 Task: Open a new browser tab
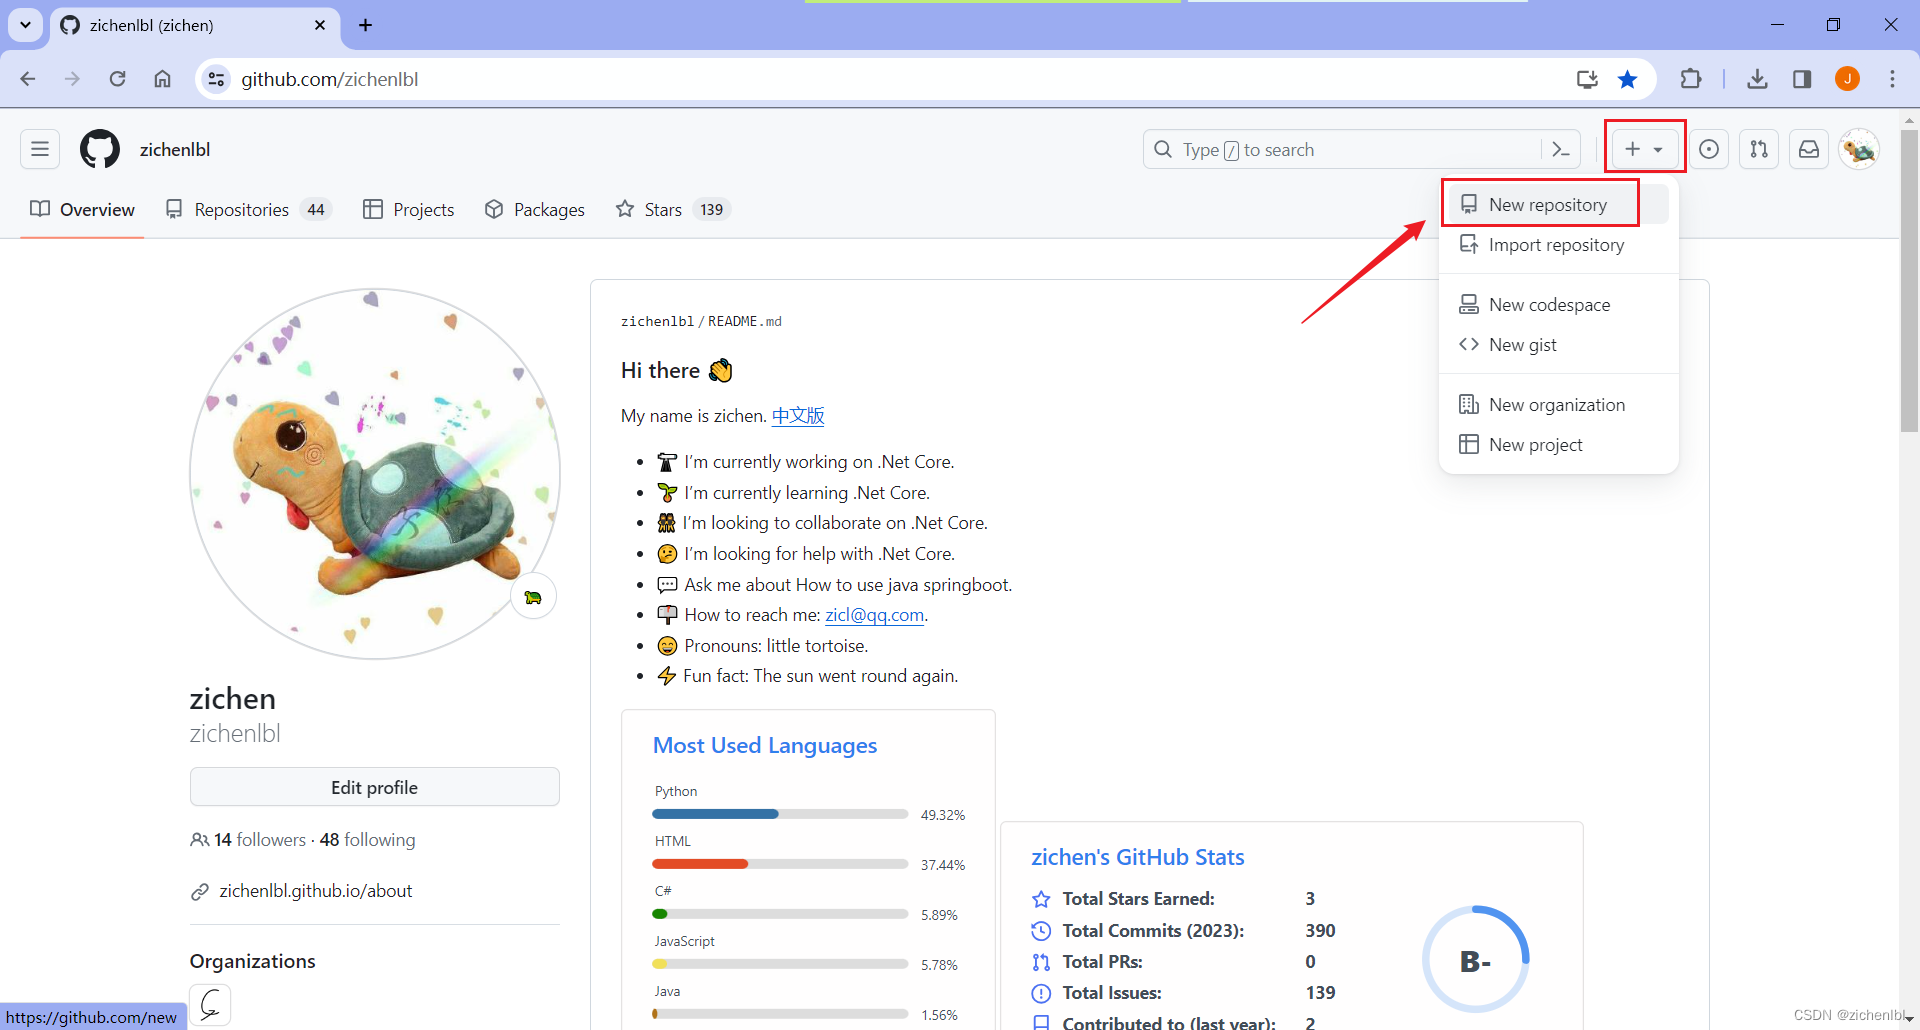coord(366,25)
